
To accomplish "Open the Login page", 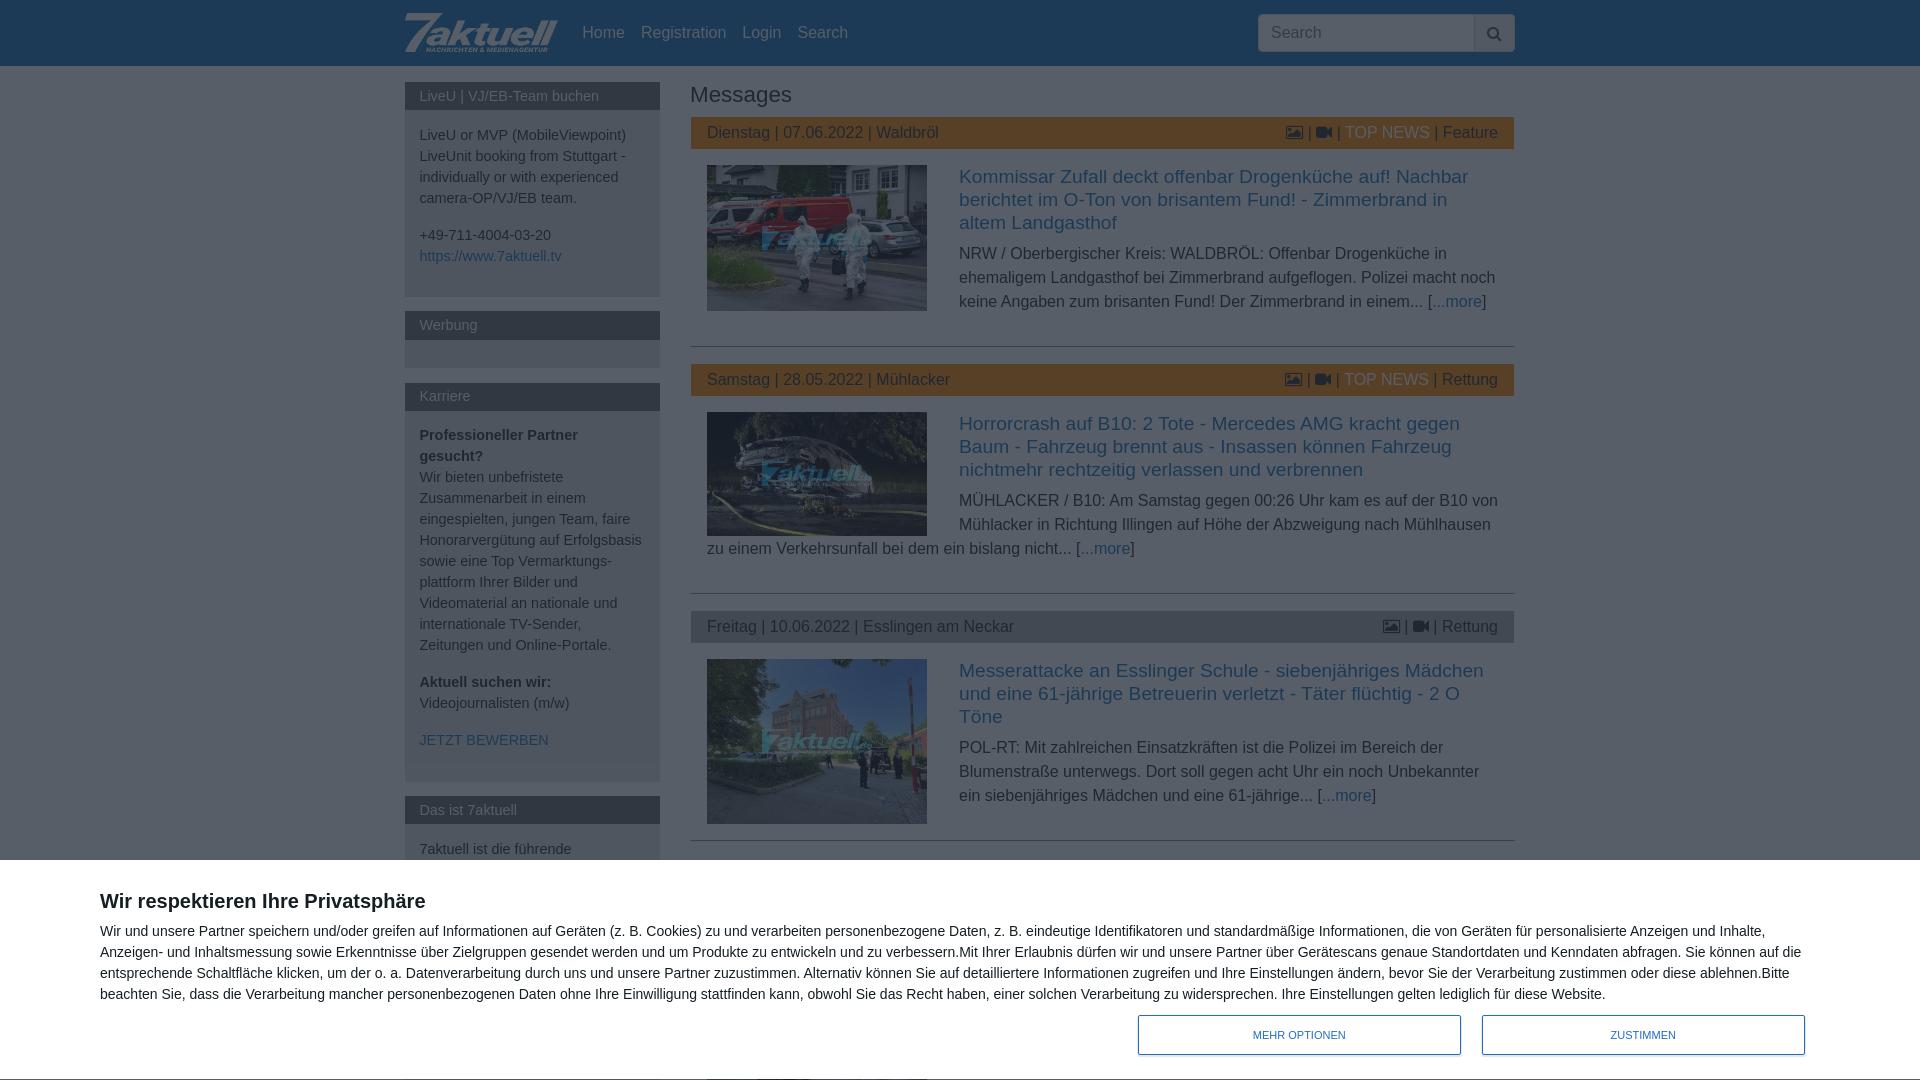I will click(761, 32).
